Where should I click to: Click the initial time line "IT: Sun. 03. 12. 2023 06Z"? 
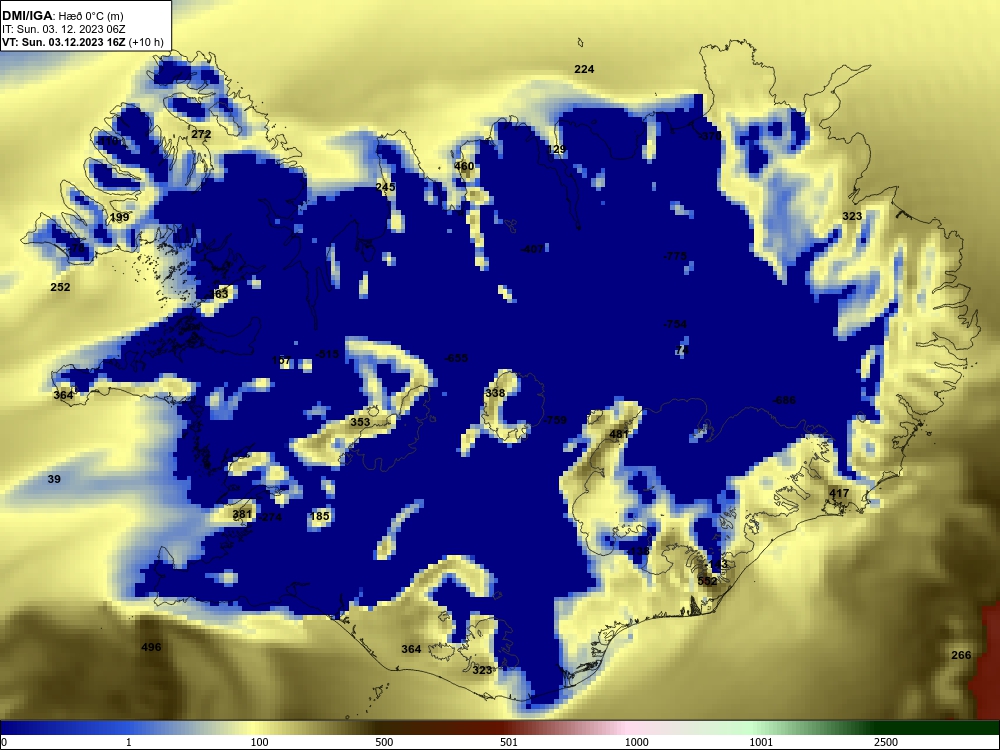click(x=63, y=29)
